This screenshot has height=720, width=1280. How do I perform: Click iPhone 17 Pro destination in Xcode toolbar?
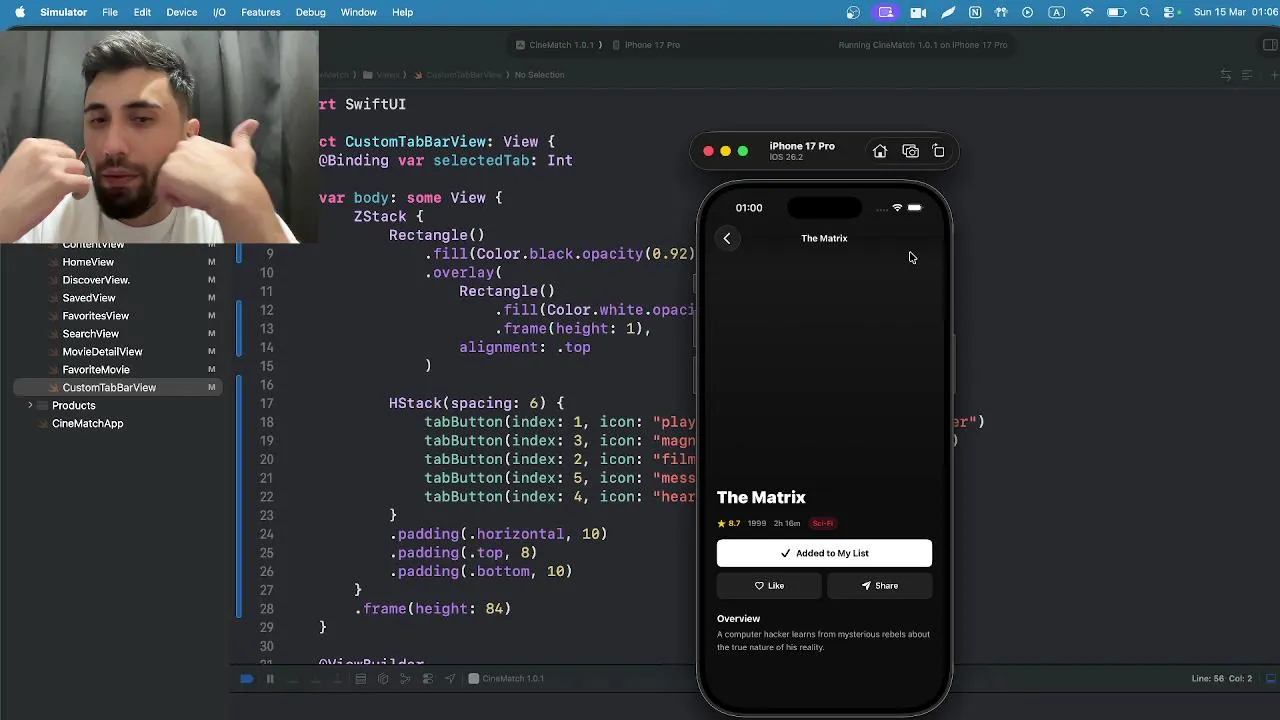(646, 45)
